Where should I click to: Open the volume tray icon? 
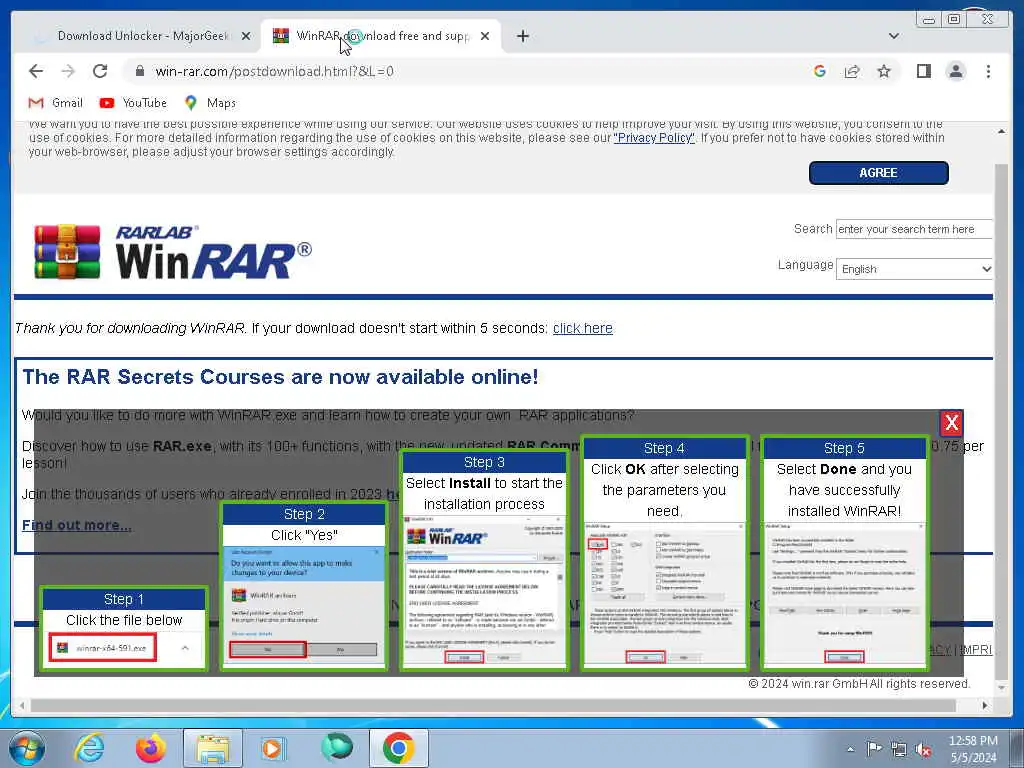click(x=923, y=749)
